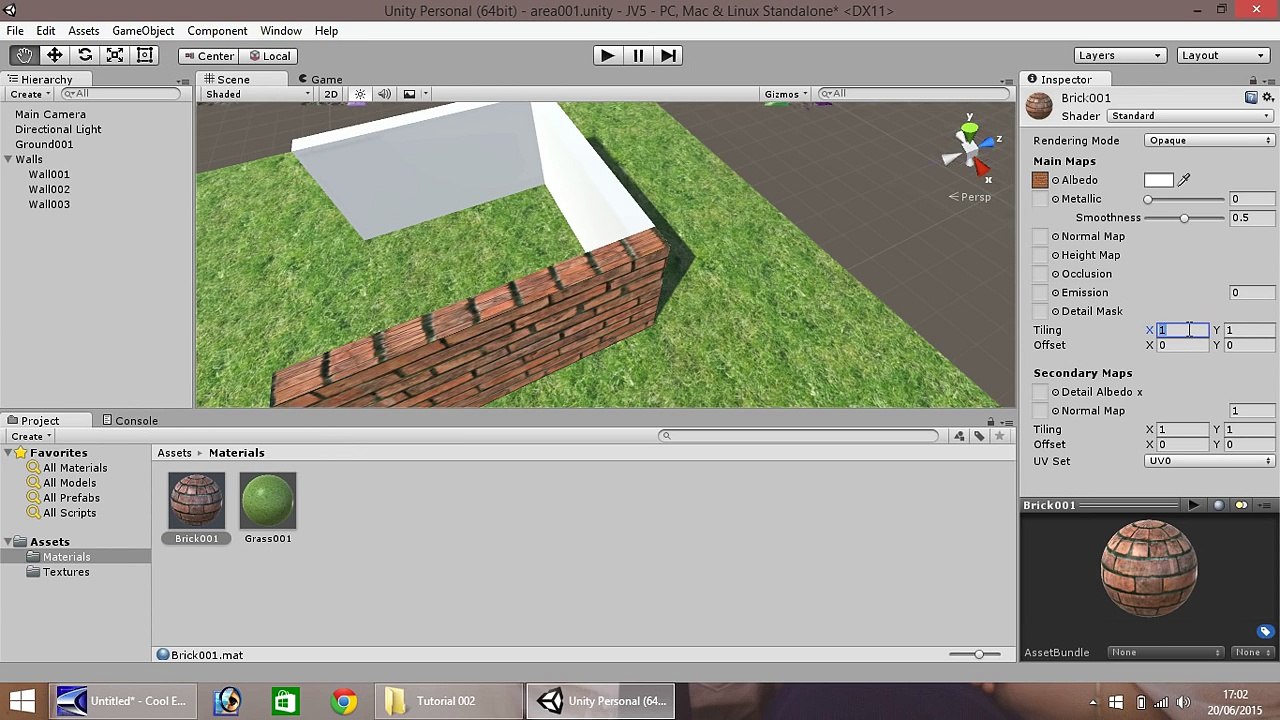Open Google Chrome from the taskbar
Viewport: 1280px width, 720px height.
pyautogui.click(x=343, y=701)
